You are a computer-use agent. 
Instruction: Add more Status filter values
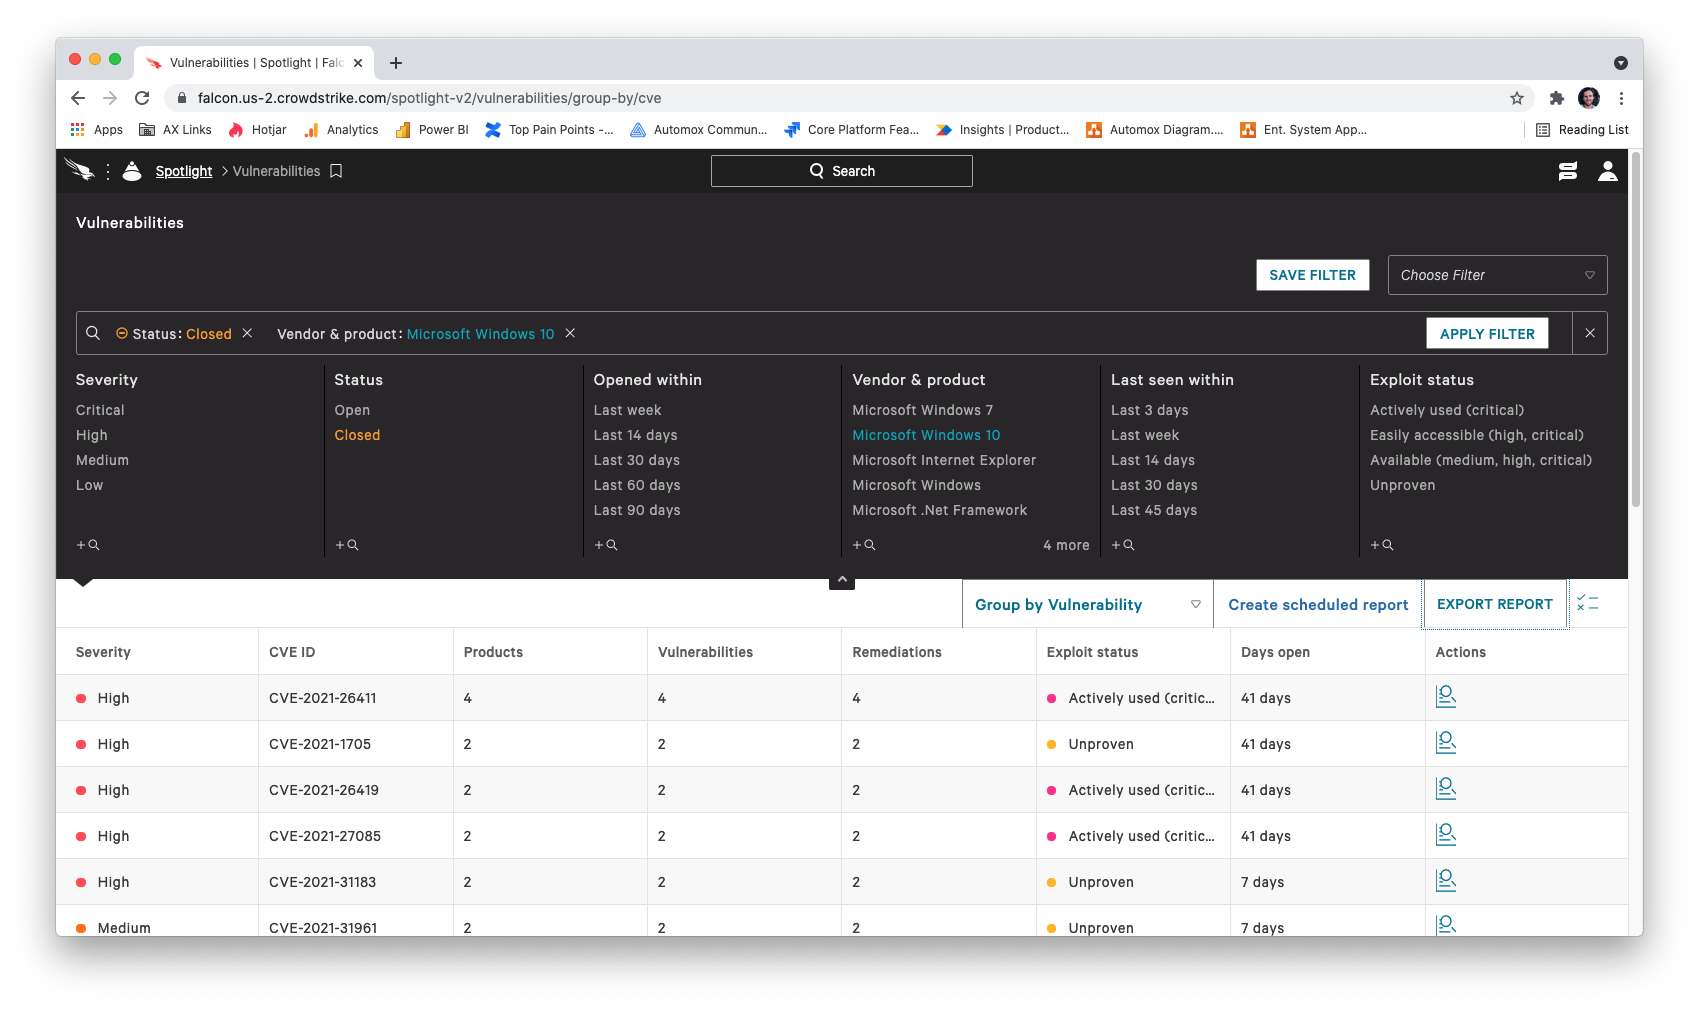pyautogui.click(x=347, y=545)
